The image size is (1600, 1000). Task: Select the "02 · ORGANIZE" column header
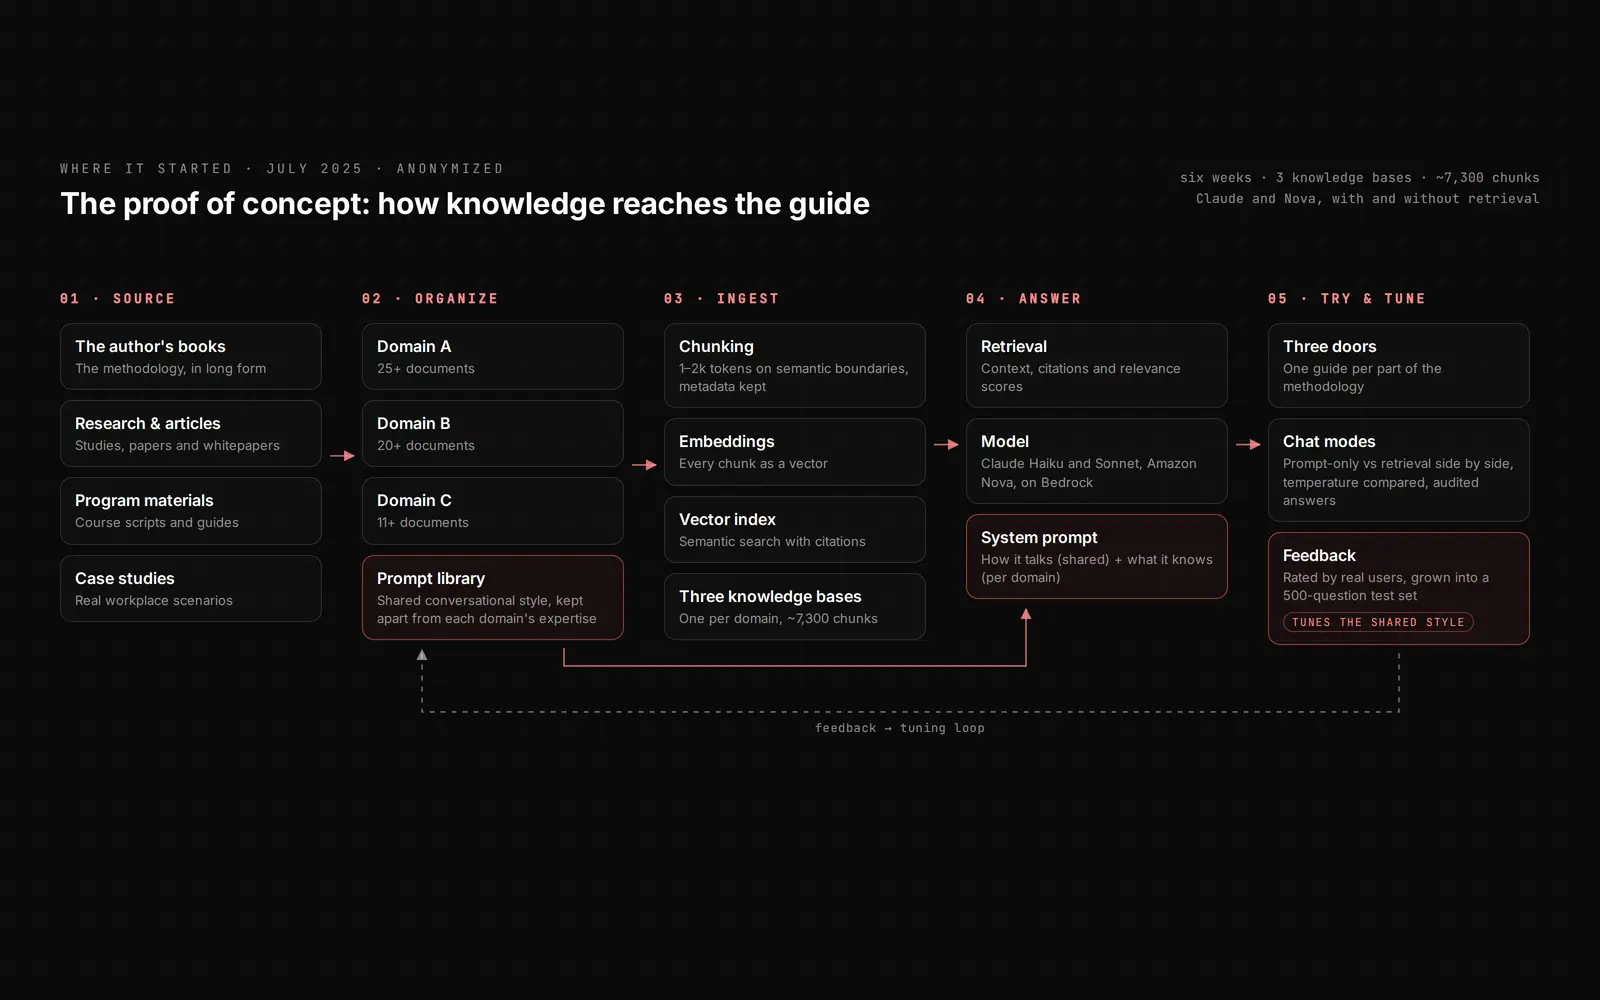pyautogui.click(x=430, y=298)
